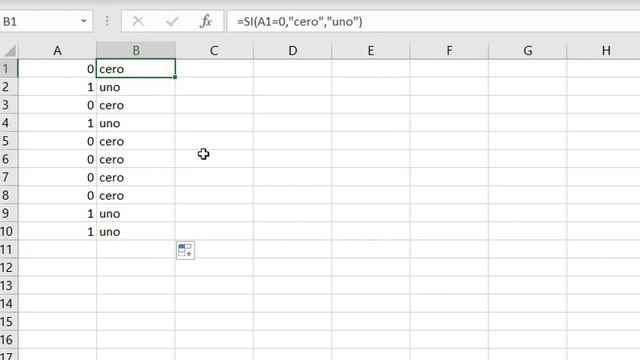This screenshot has height=360, width=640.
Task: Click cell A10 containing 1
Action: pos(57,231)
